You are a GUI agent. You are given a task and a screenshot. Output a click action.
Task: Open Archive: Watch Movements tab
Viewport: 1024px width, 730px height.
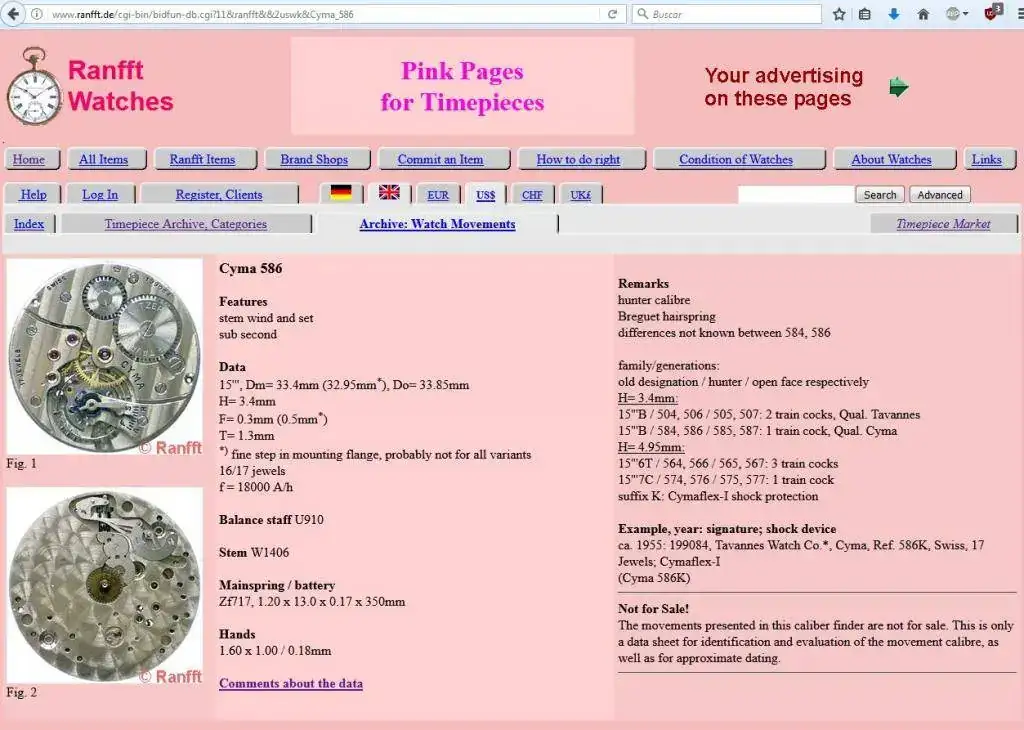click(x=437, y=224)
